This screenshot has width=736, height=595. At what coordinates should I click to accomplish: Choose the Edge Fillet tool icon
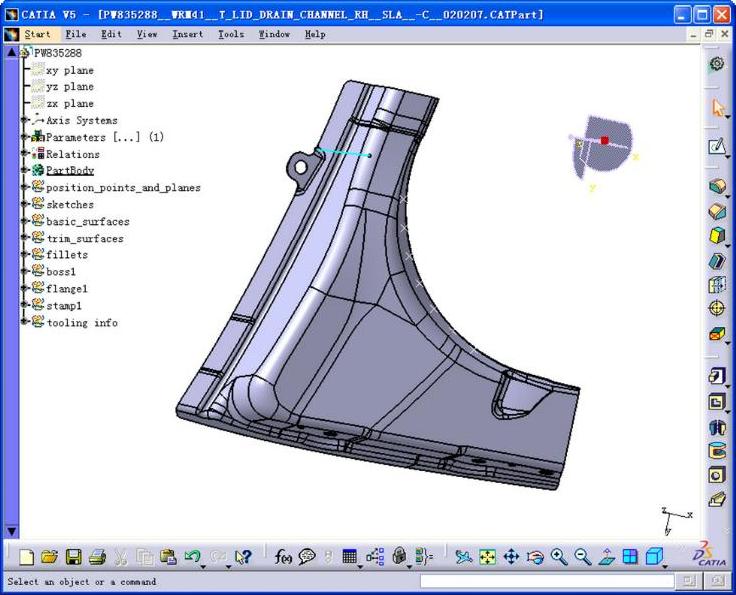pos(717,376)
